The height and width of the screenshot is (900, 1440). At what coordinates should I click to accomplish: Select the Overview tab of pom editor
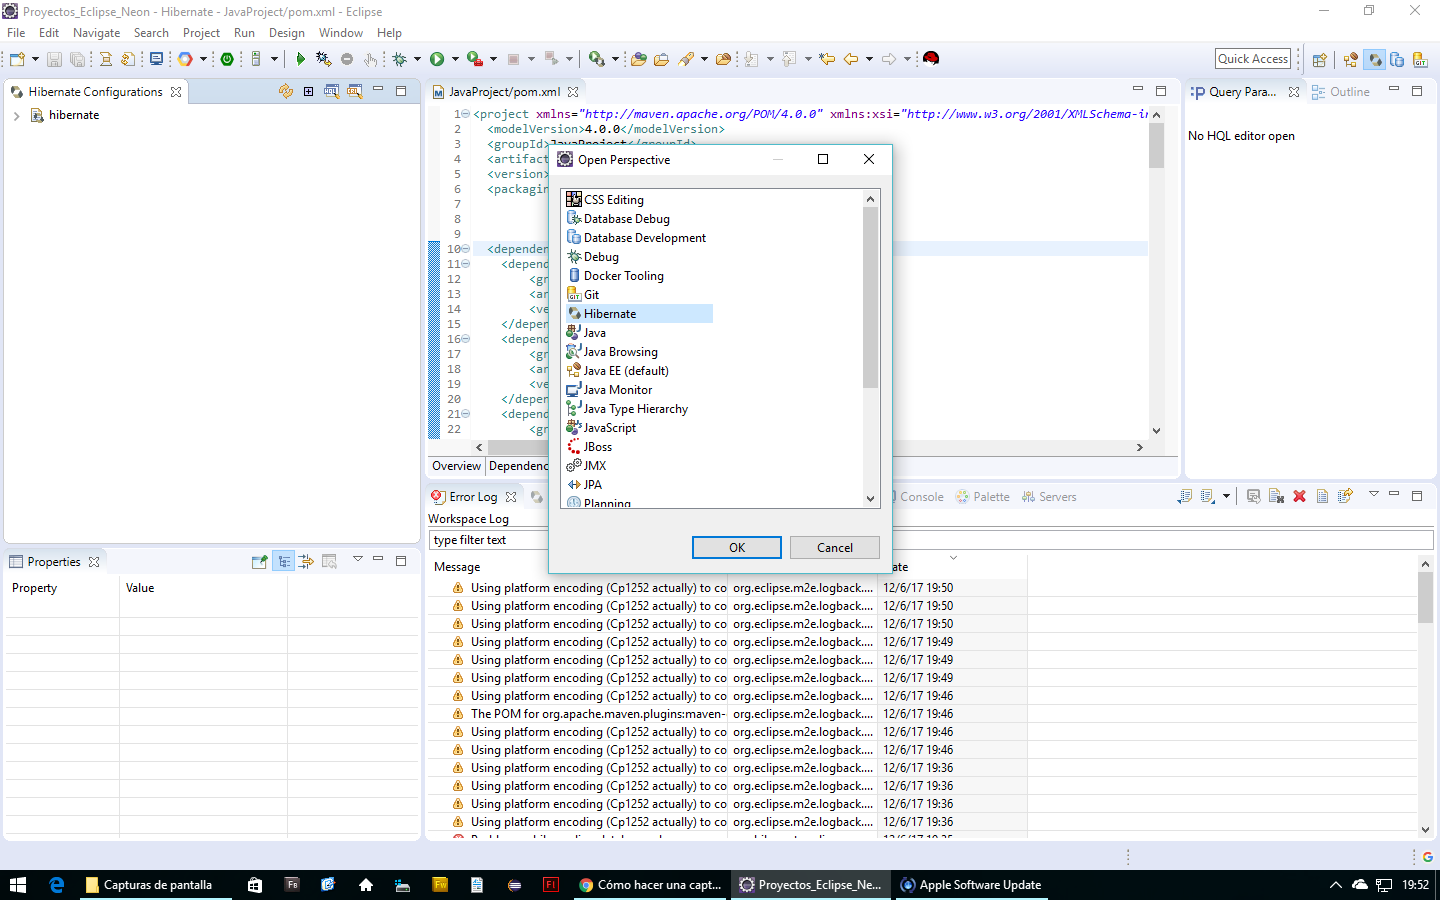457,466
